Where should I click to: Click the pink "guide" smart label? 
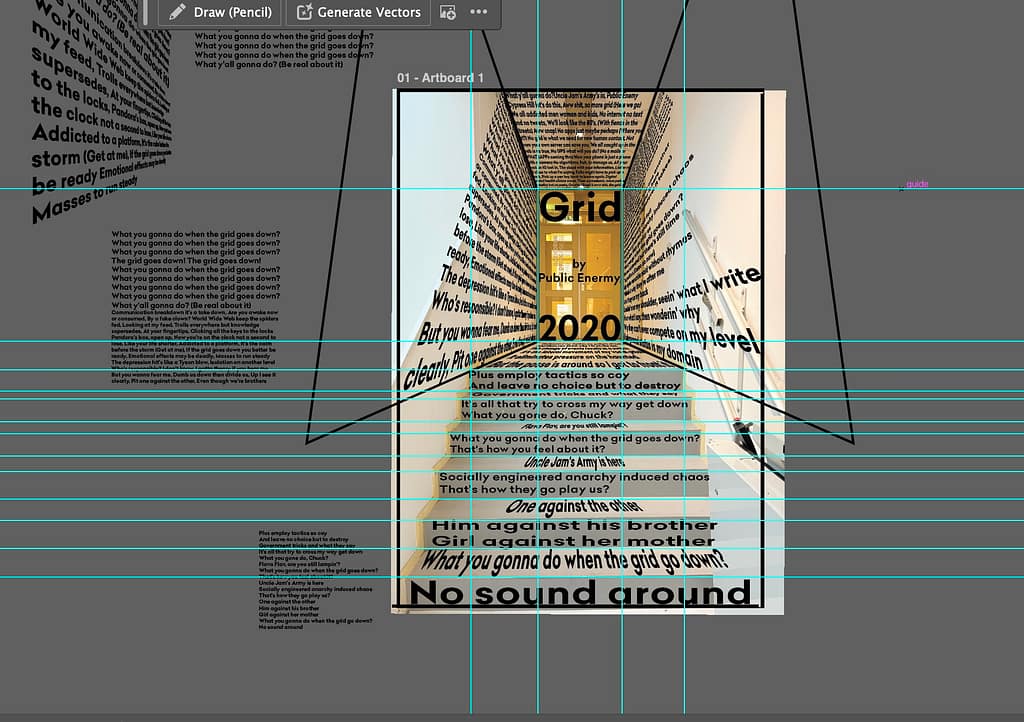pyautogui.click(x=916, y=185)
